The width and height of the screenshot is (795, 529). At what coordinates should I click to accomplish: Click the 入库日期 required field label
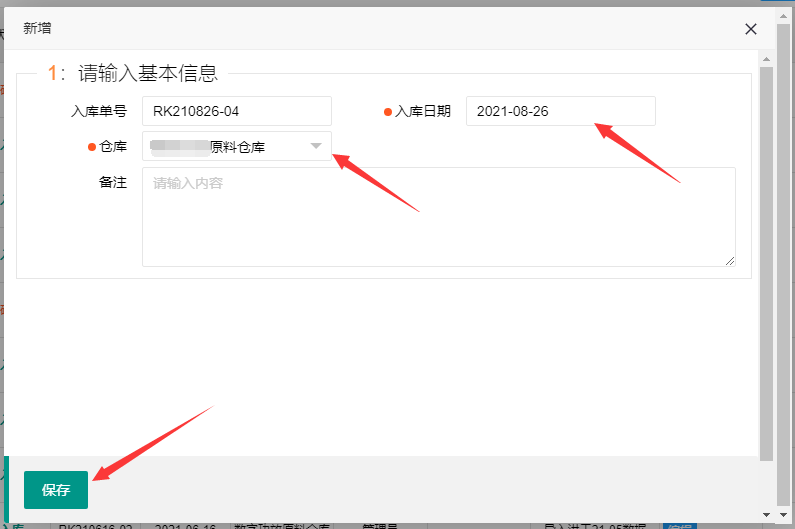[x=423, y=111]
